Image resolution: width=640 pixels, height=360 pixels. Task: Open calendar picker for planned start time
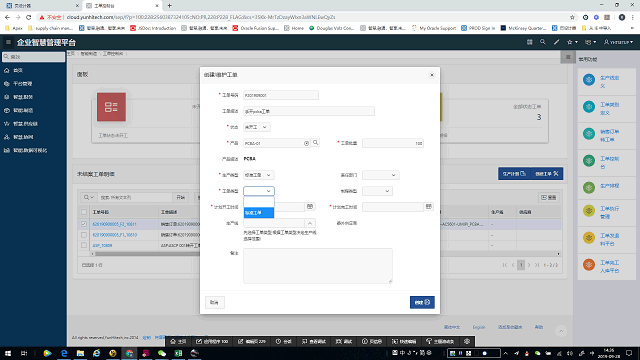pos(310,207)
